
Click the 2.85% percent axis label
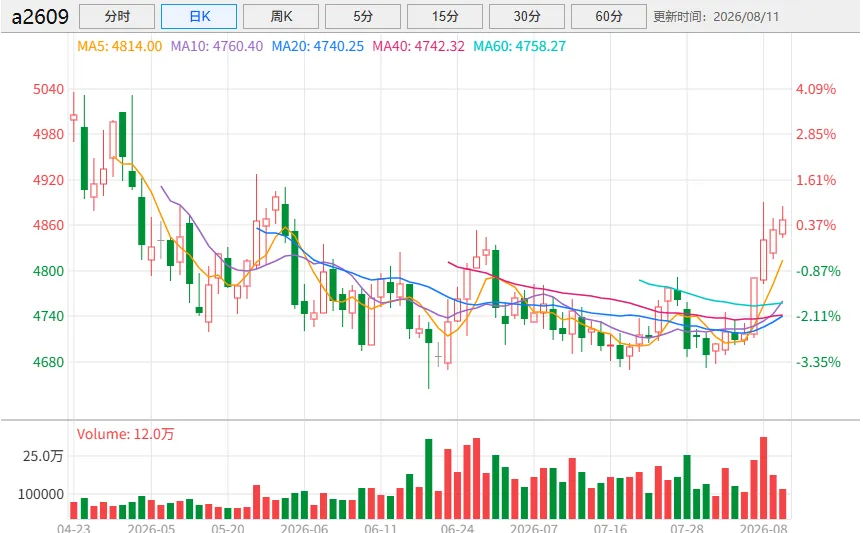[x=816, y=134]
